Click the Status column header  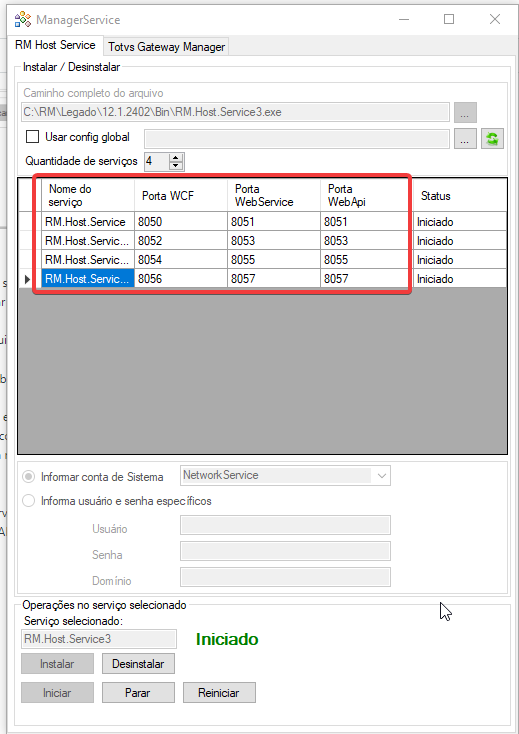[x=460, y=195]
